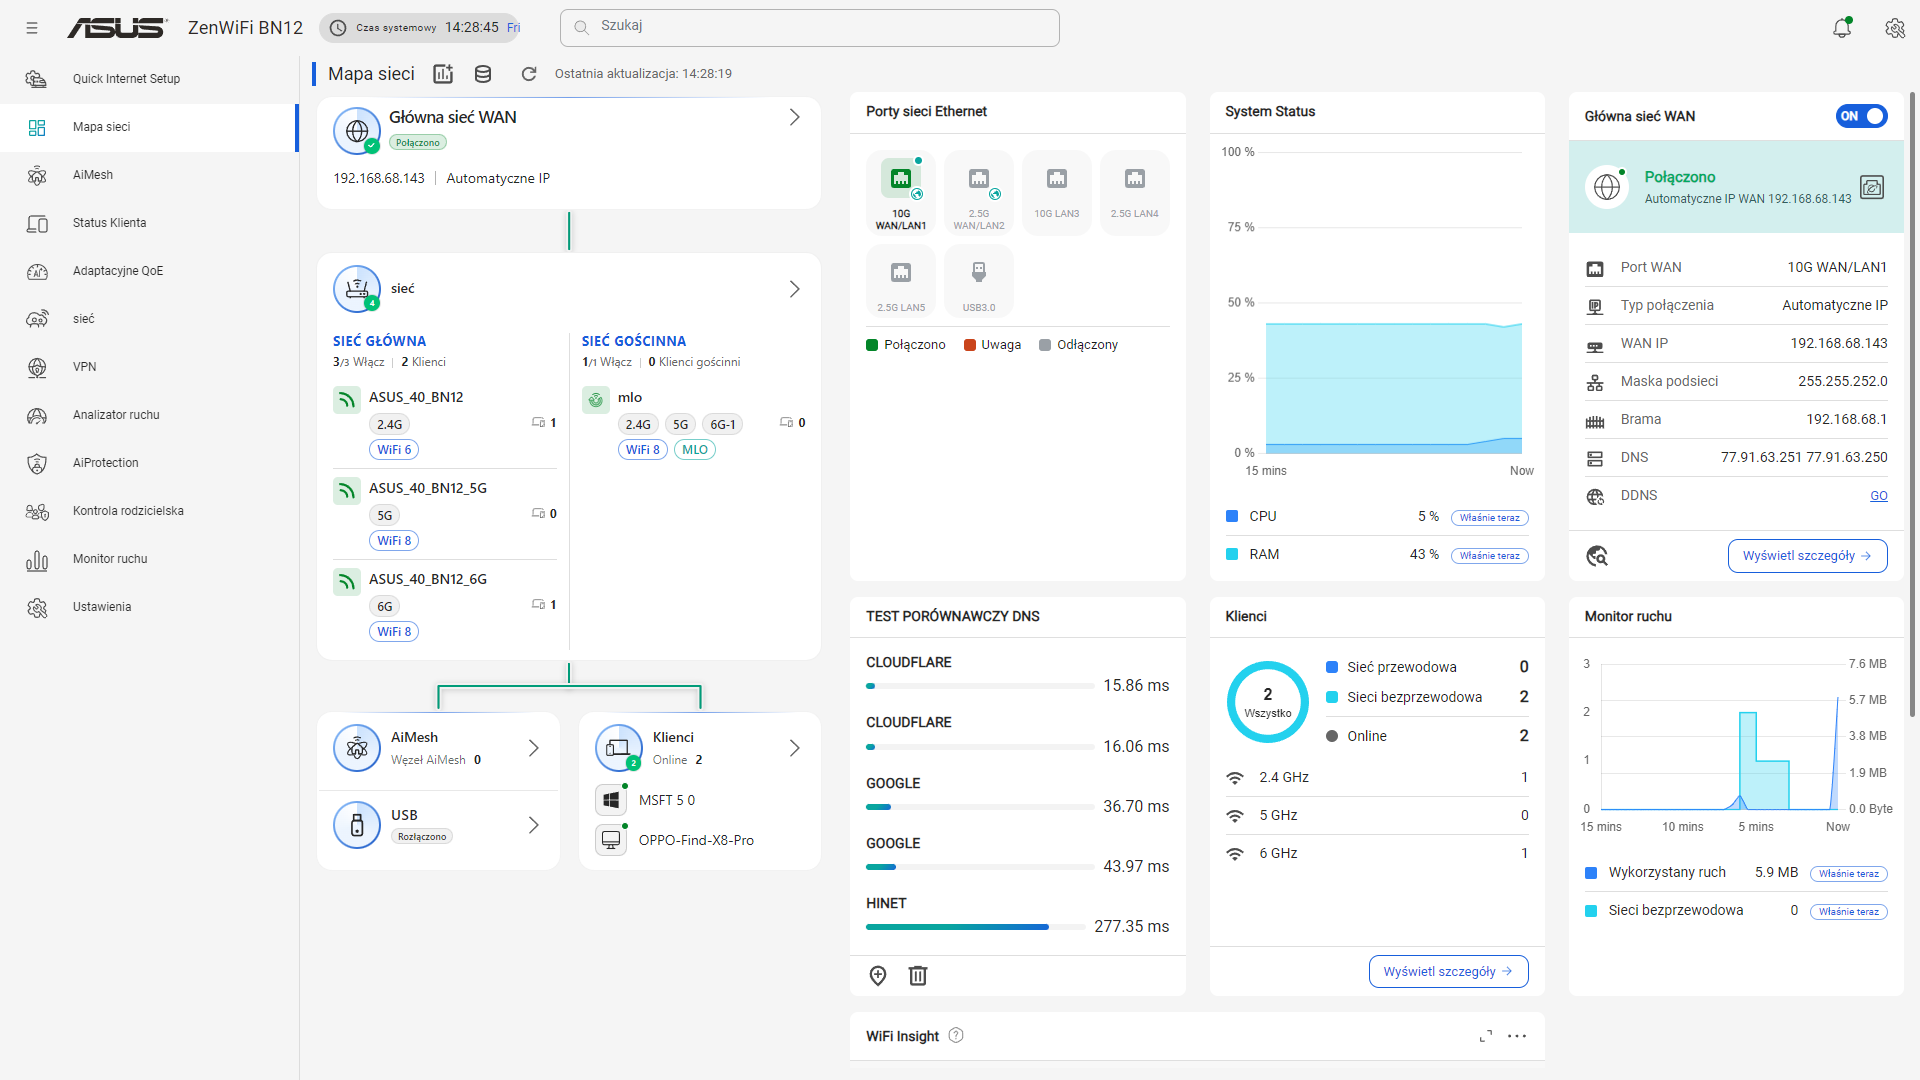Open Ustawienia in the sidebar

coord(149,607)
